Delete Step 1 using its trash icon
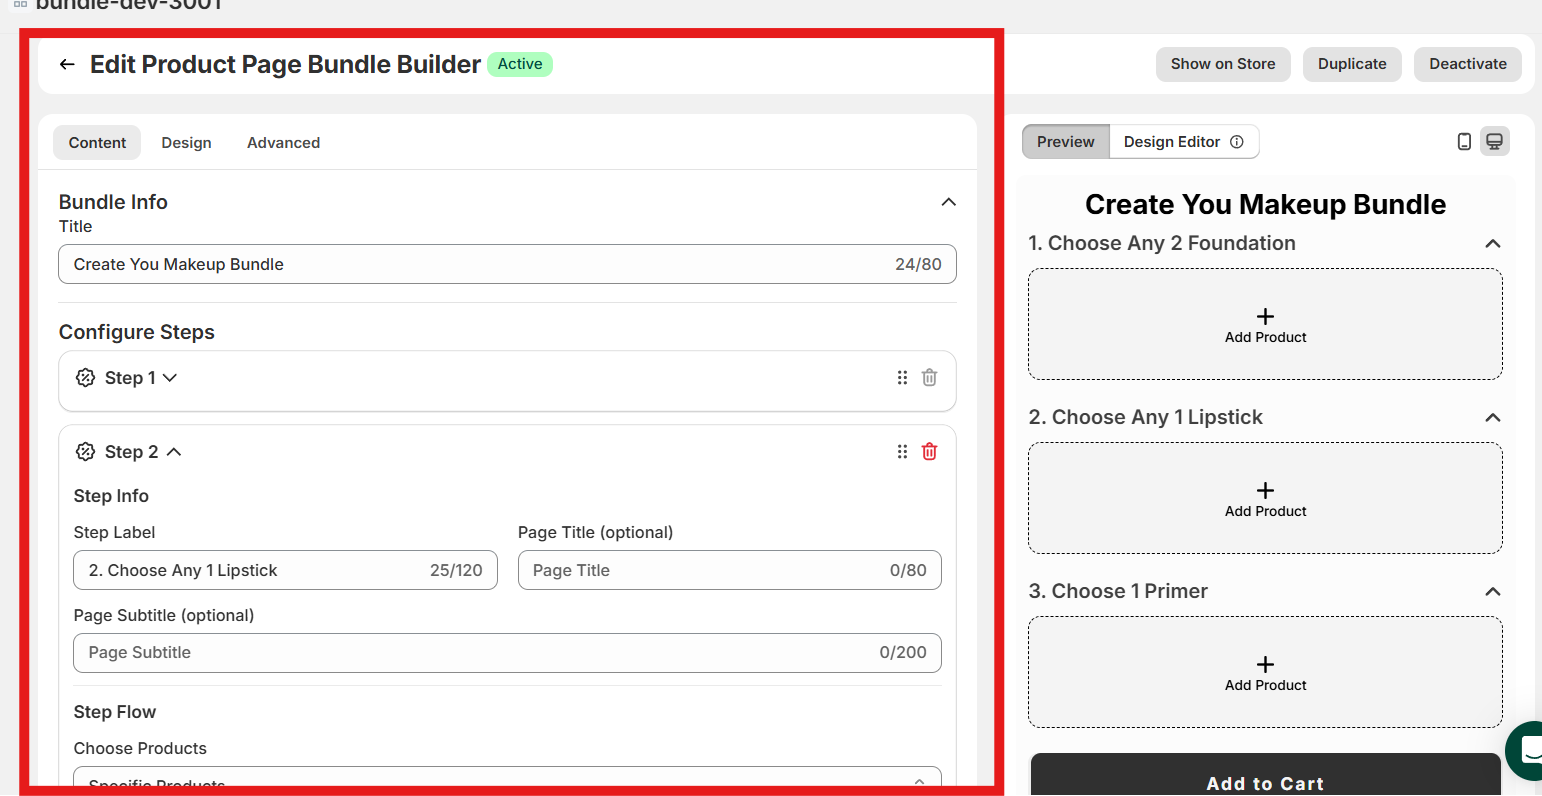The height and width of the screenshot is (796, 1542). 929,378
